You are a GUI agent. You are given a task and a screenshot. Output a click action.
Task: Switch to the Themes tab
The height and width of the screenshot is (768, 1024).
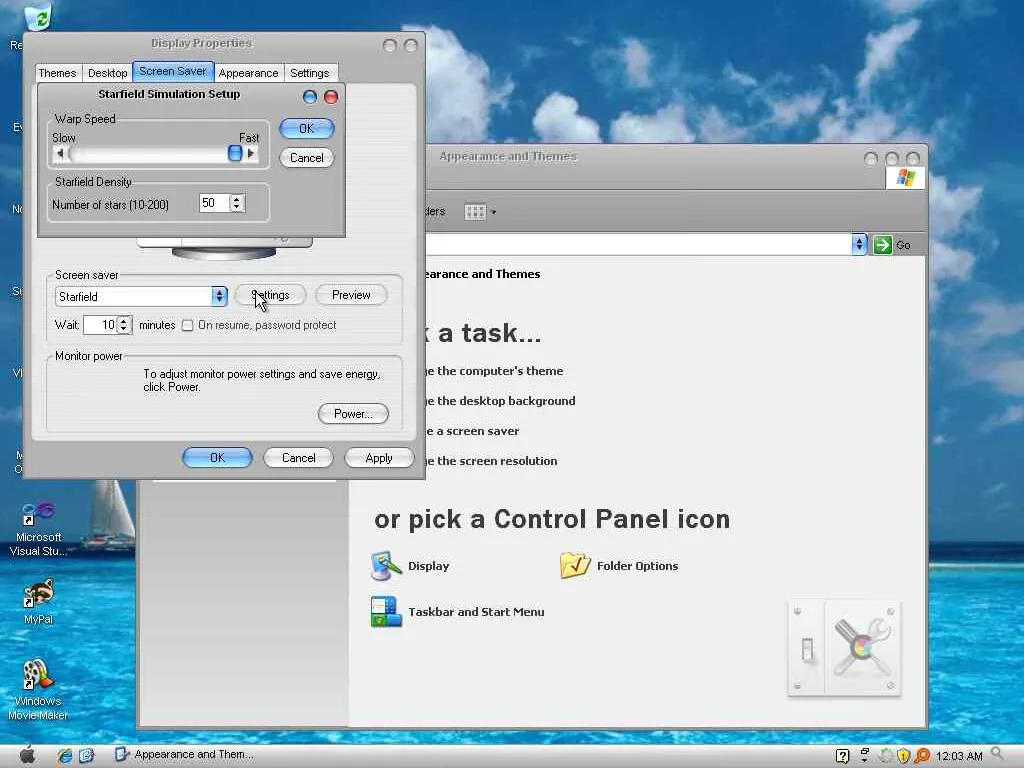[57, 73]
